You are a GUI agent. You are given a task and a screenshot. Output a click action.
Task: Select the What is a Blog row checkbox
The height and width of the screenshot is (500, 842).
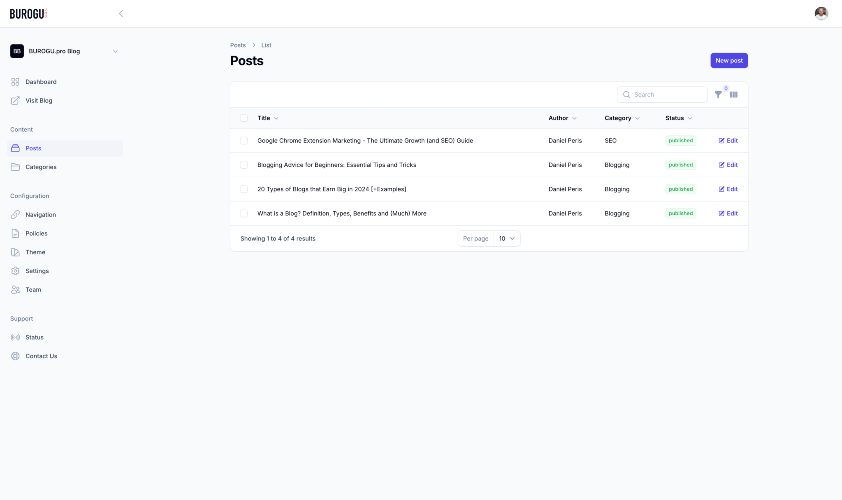pyautogui.click(x=244, y=213)
